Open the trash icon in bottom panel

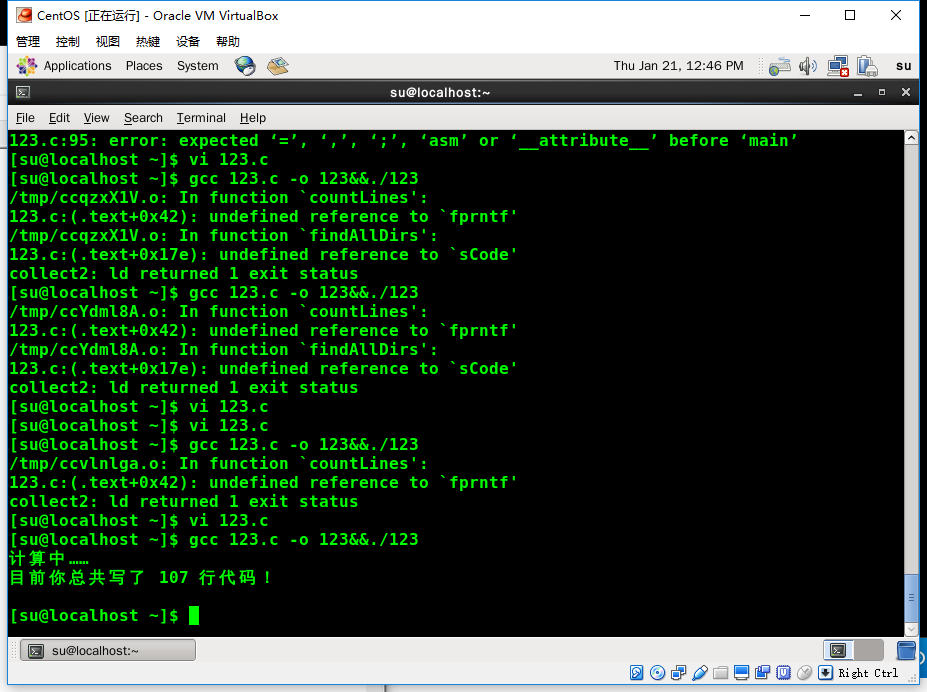(x=906, y=651)
